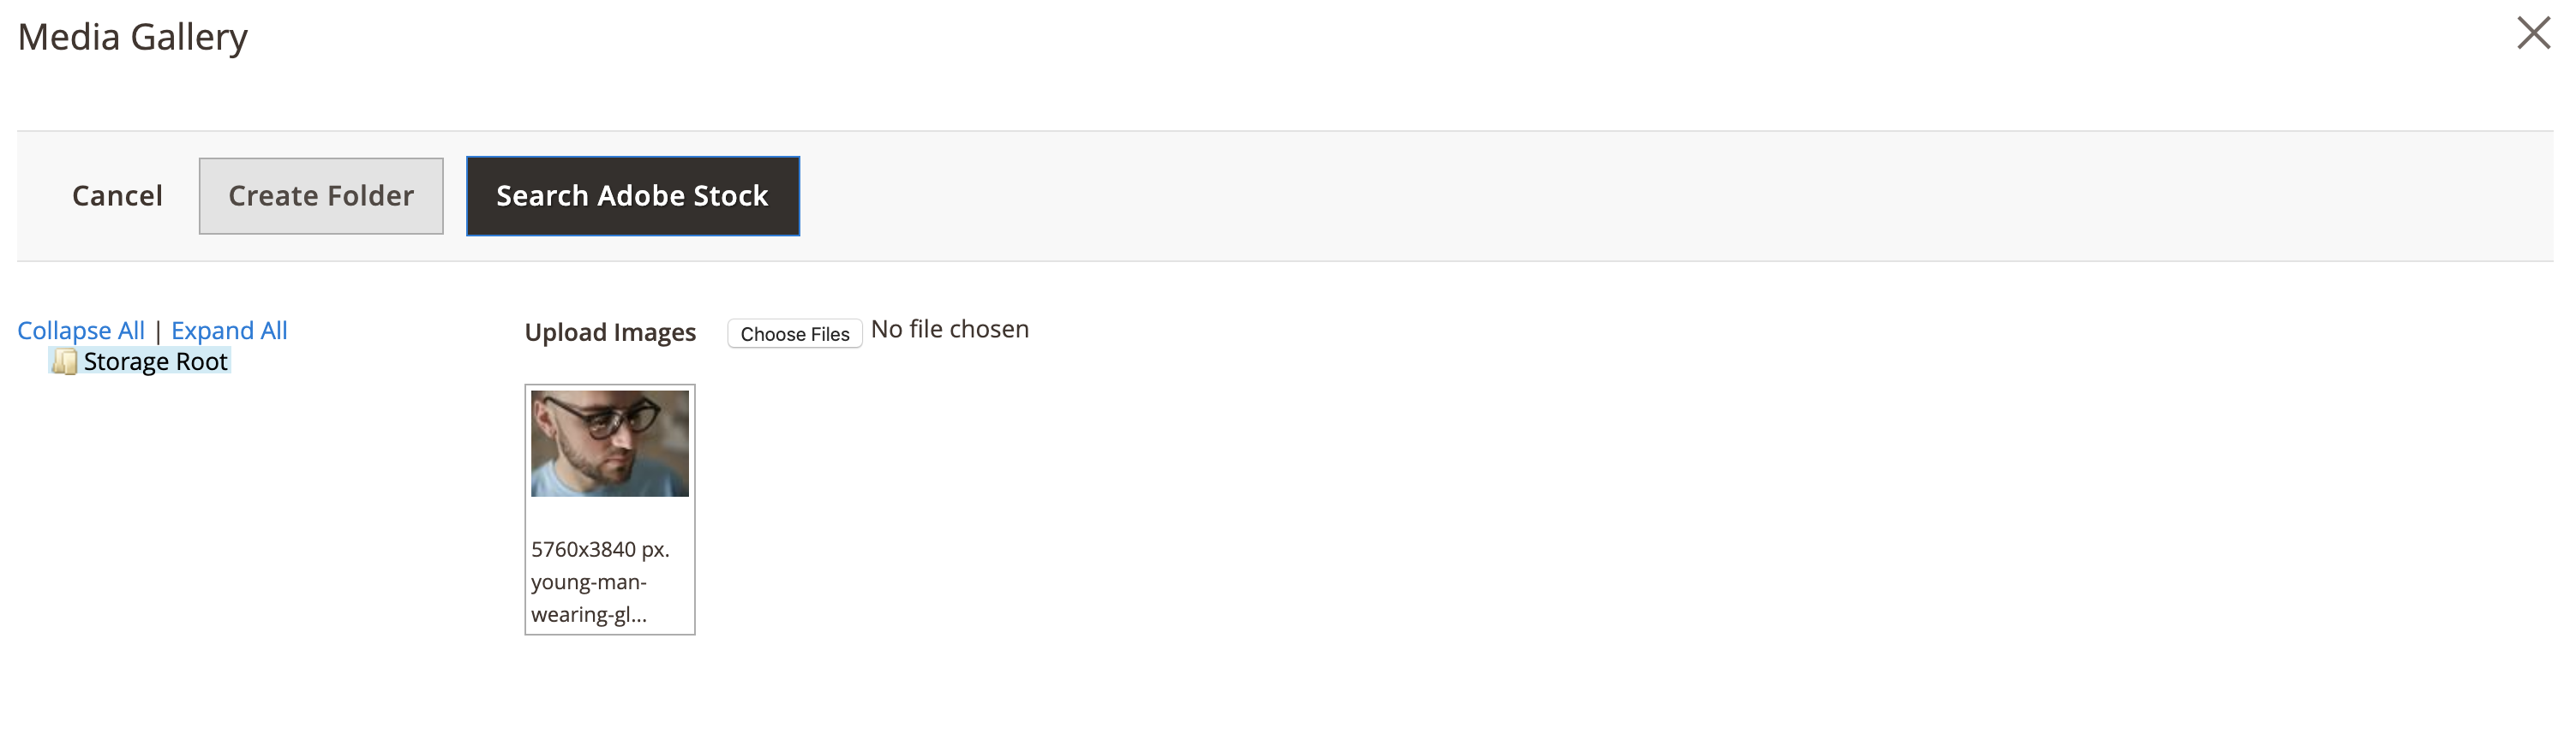The image size is (2576, 752).
Task: Click the Upload Images label
Action: (x=611, y=332)
